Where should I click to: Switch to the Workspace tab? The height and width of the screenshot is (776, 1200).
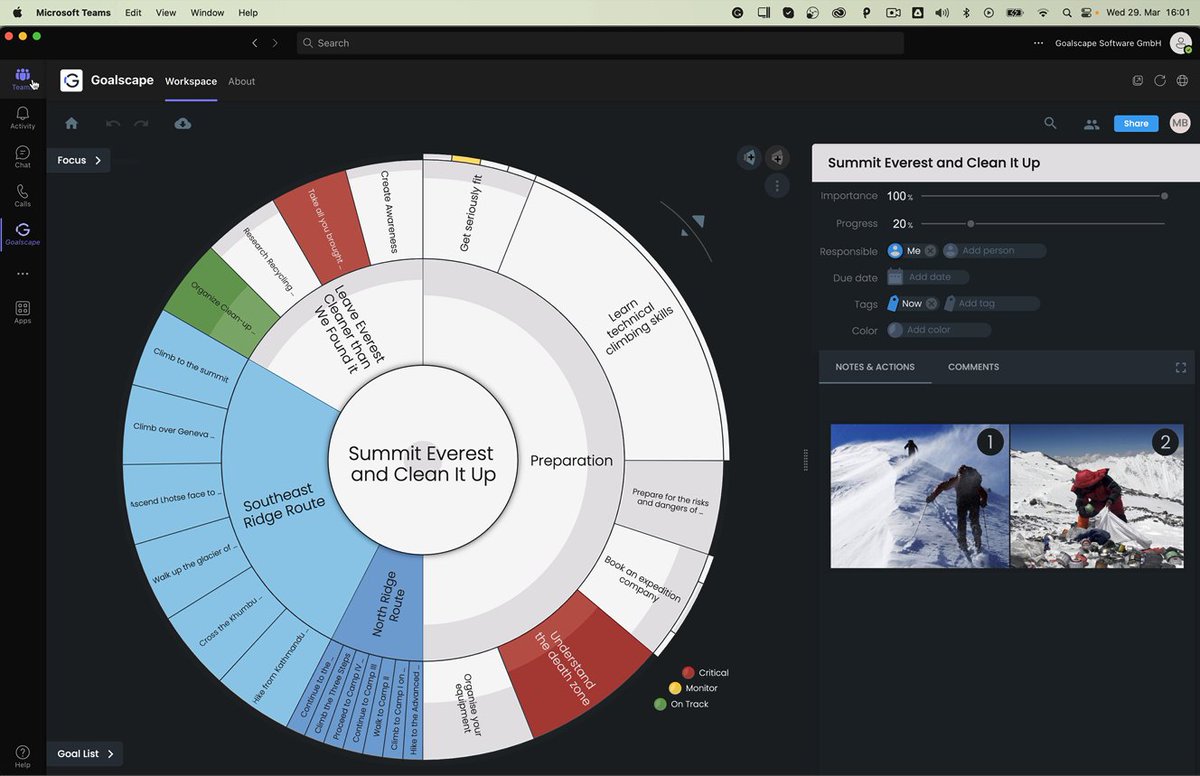point(191,81)
